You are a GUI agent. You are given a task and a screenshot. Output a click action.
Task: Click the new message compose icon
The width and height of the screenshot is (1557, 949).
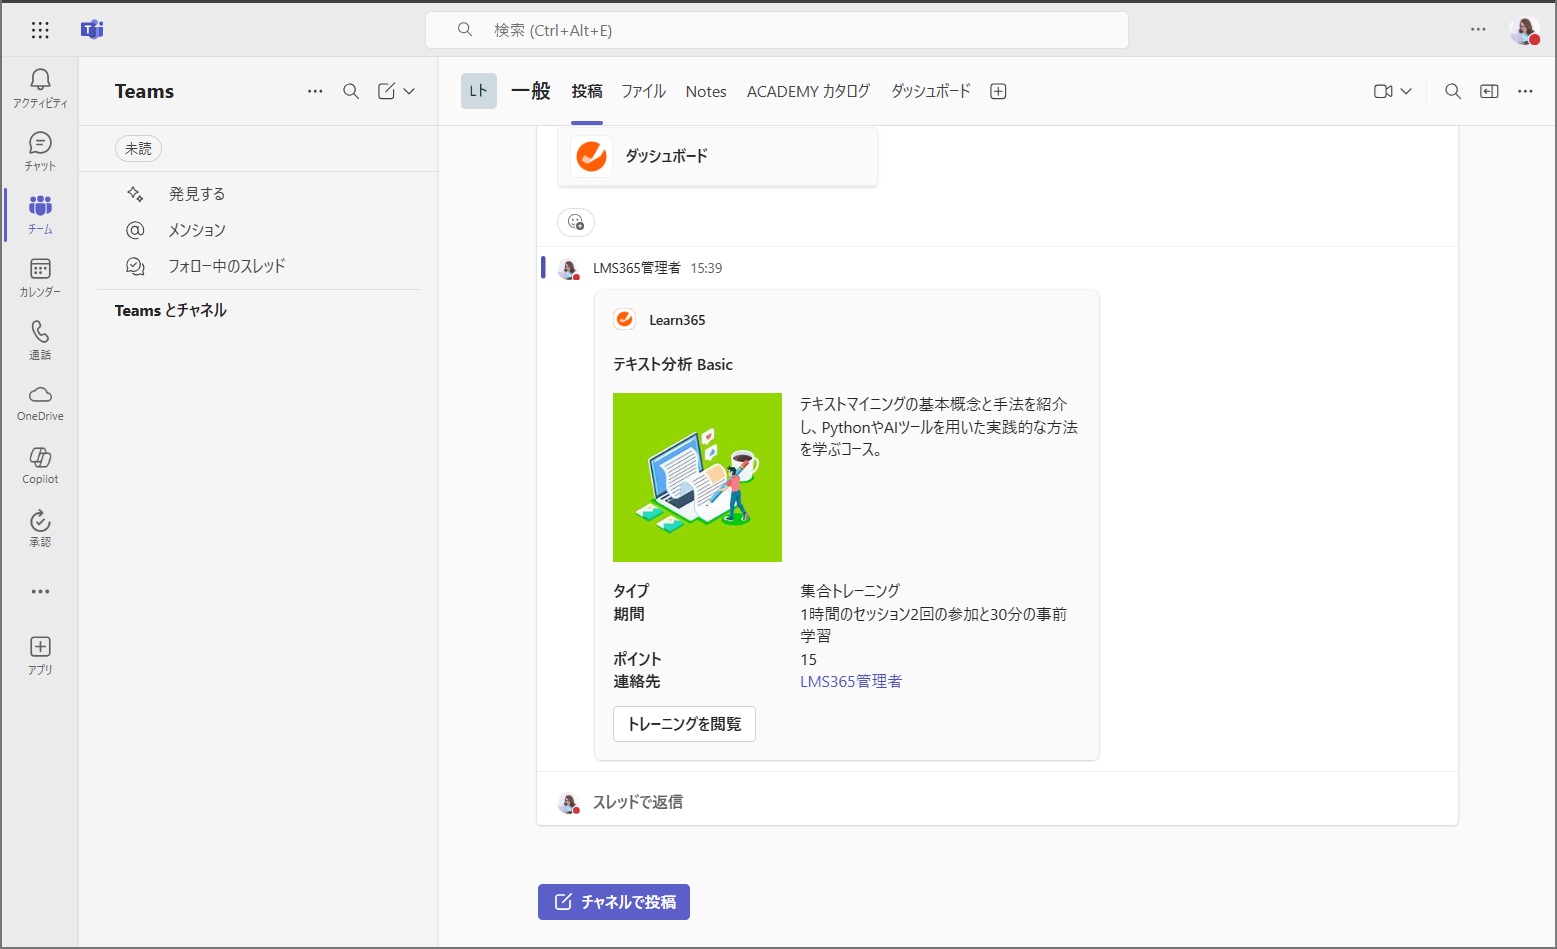pyautogui.click(x=386, y=91)
